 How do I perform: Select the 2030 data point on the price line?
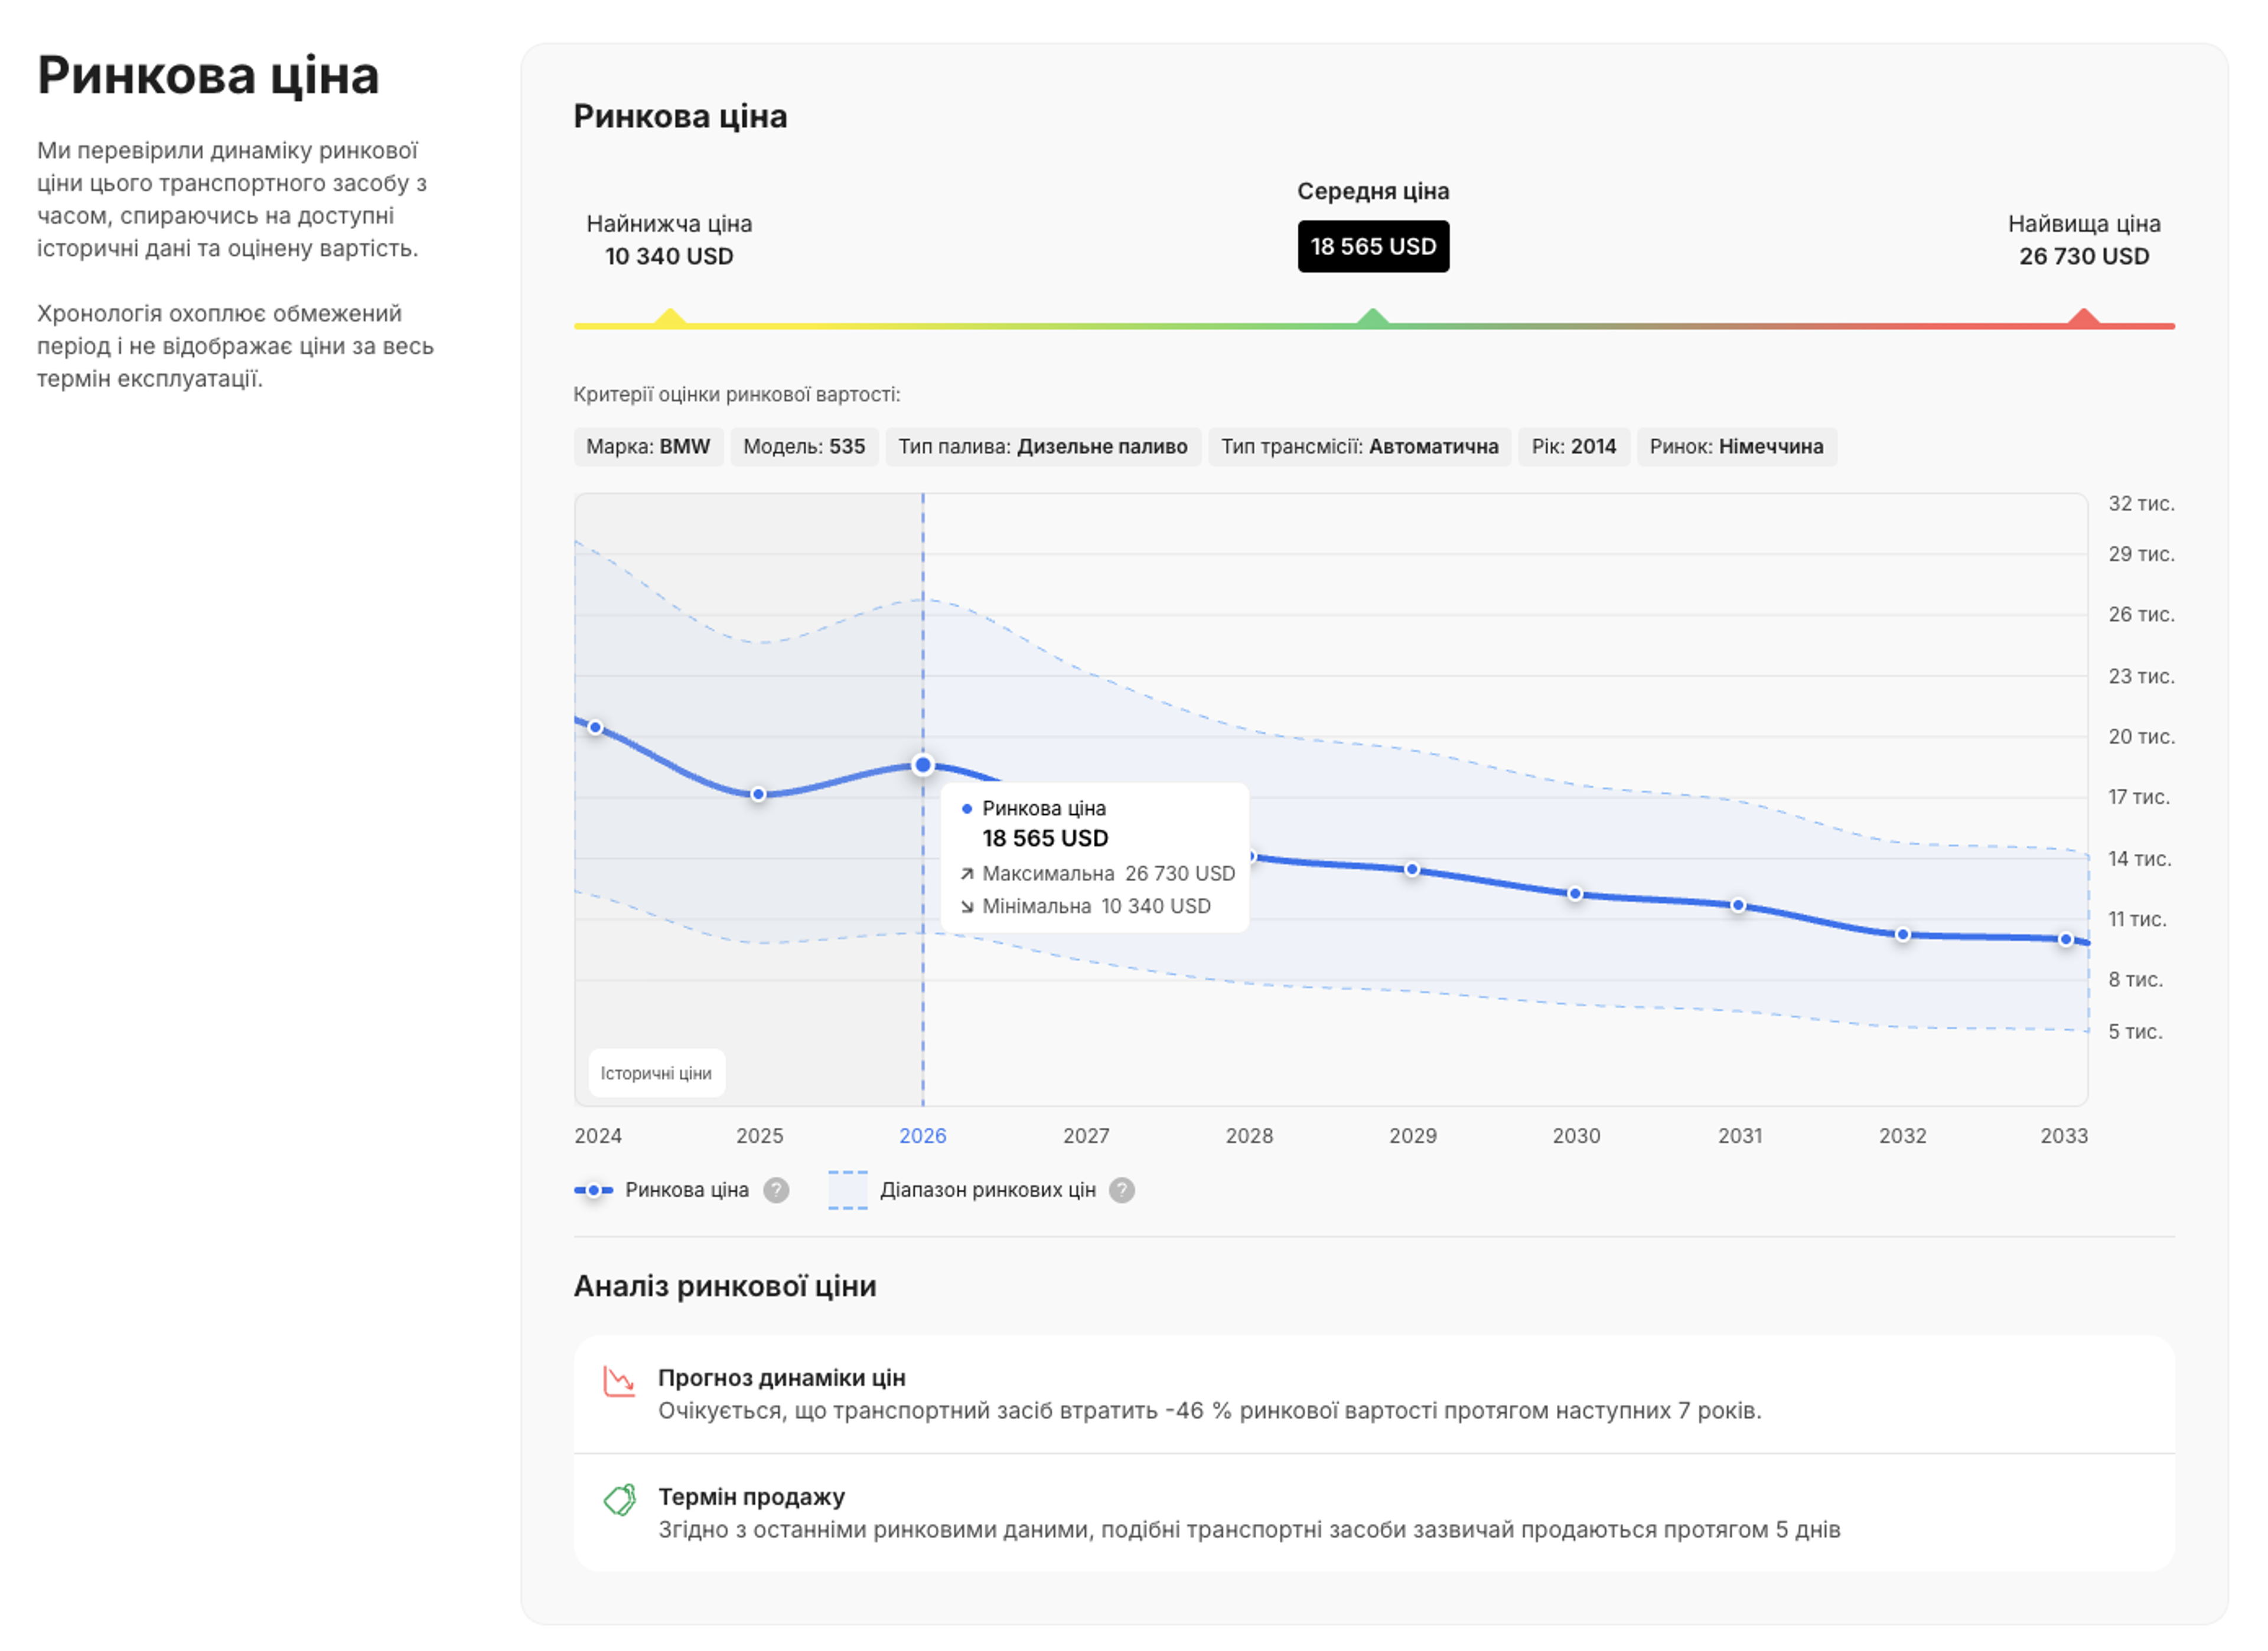(1575, 894)
